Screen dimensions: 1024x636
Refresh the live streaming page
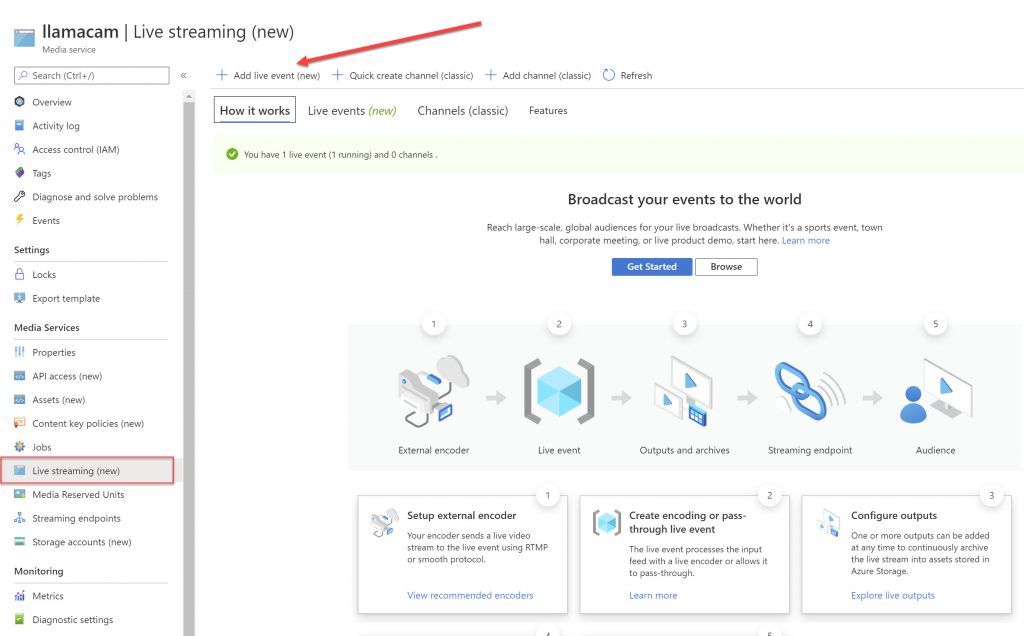[x=628, y=76]
